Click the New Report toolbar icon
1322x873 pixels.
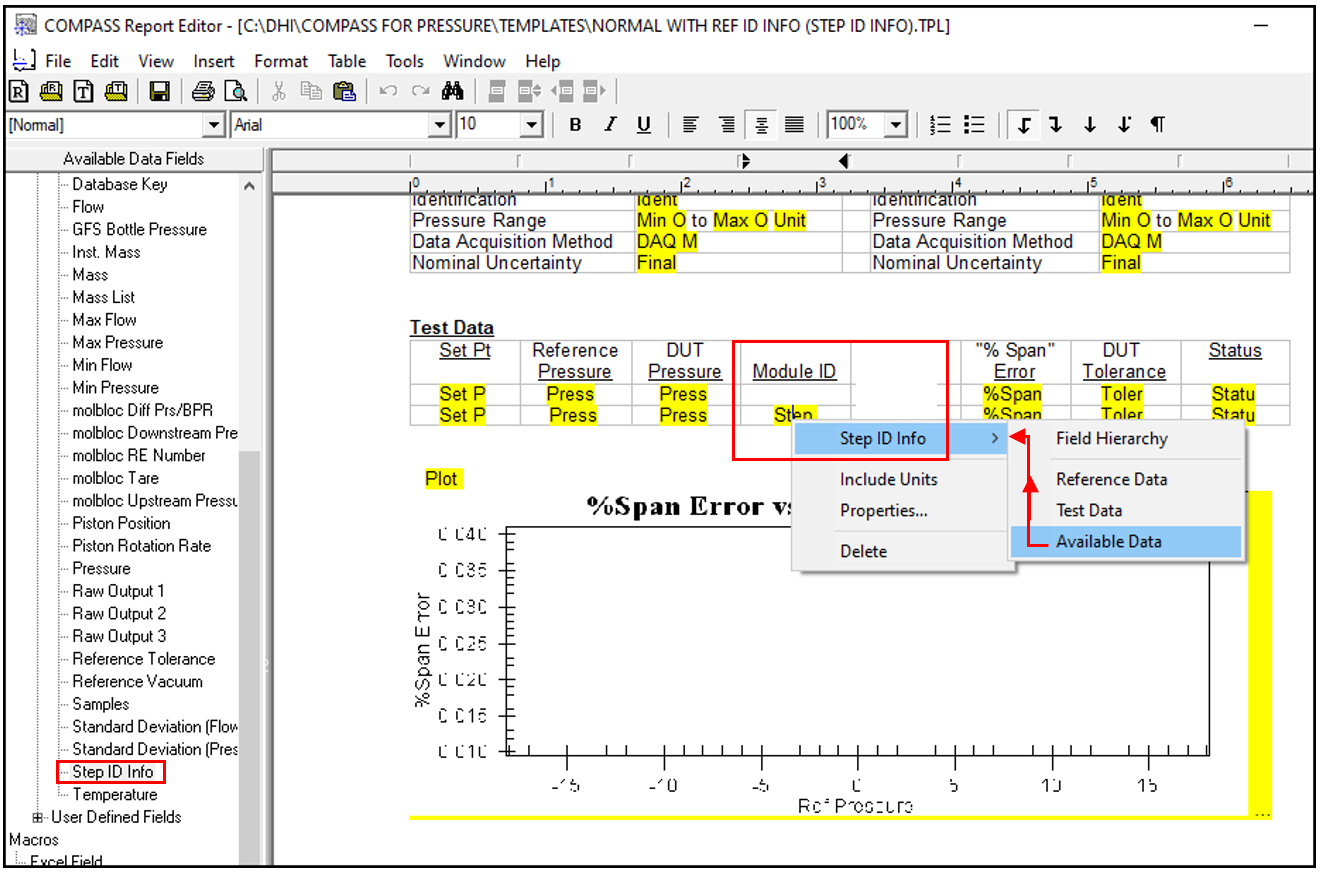[x=19, y=92]
